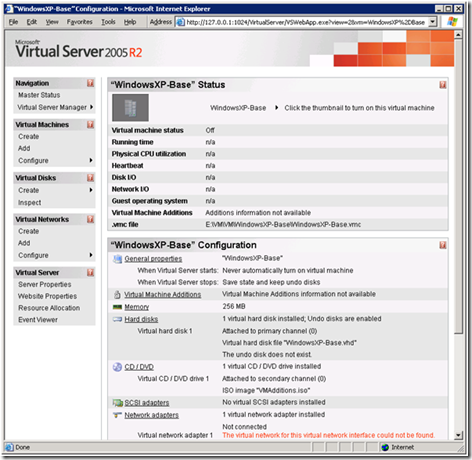Click the help icon in Virtual Machines header
The image size is (472, 460).
(90, 125)
